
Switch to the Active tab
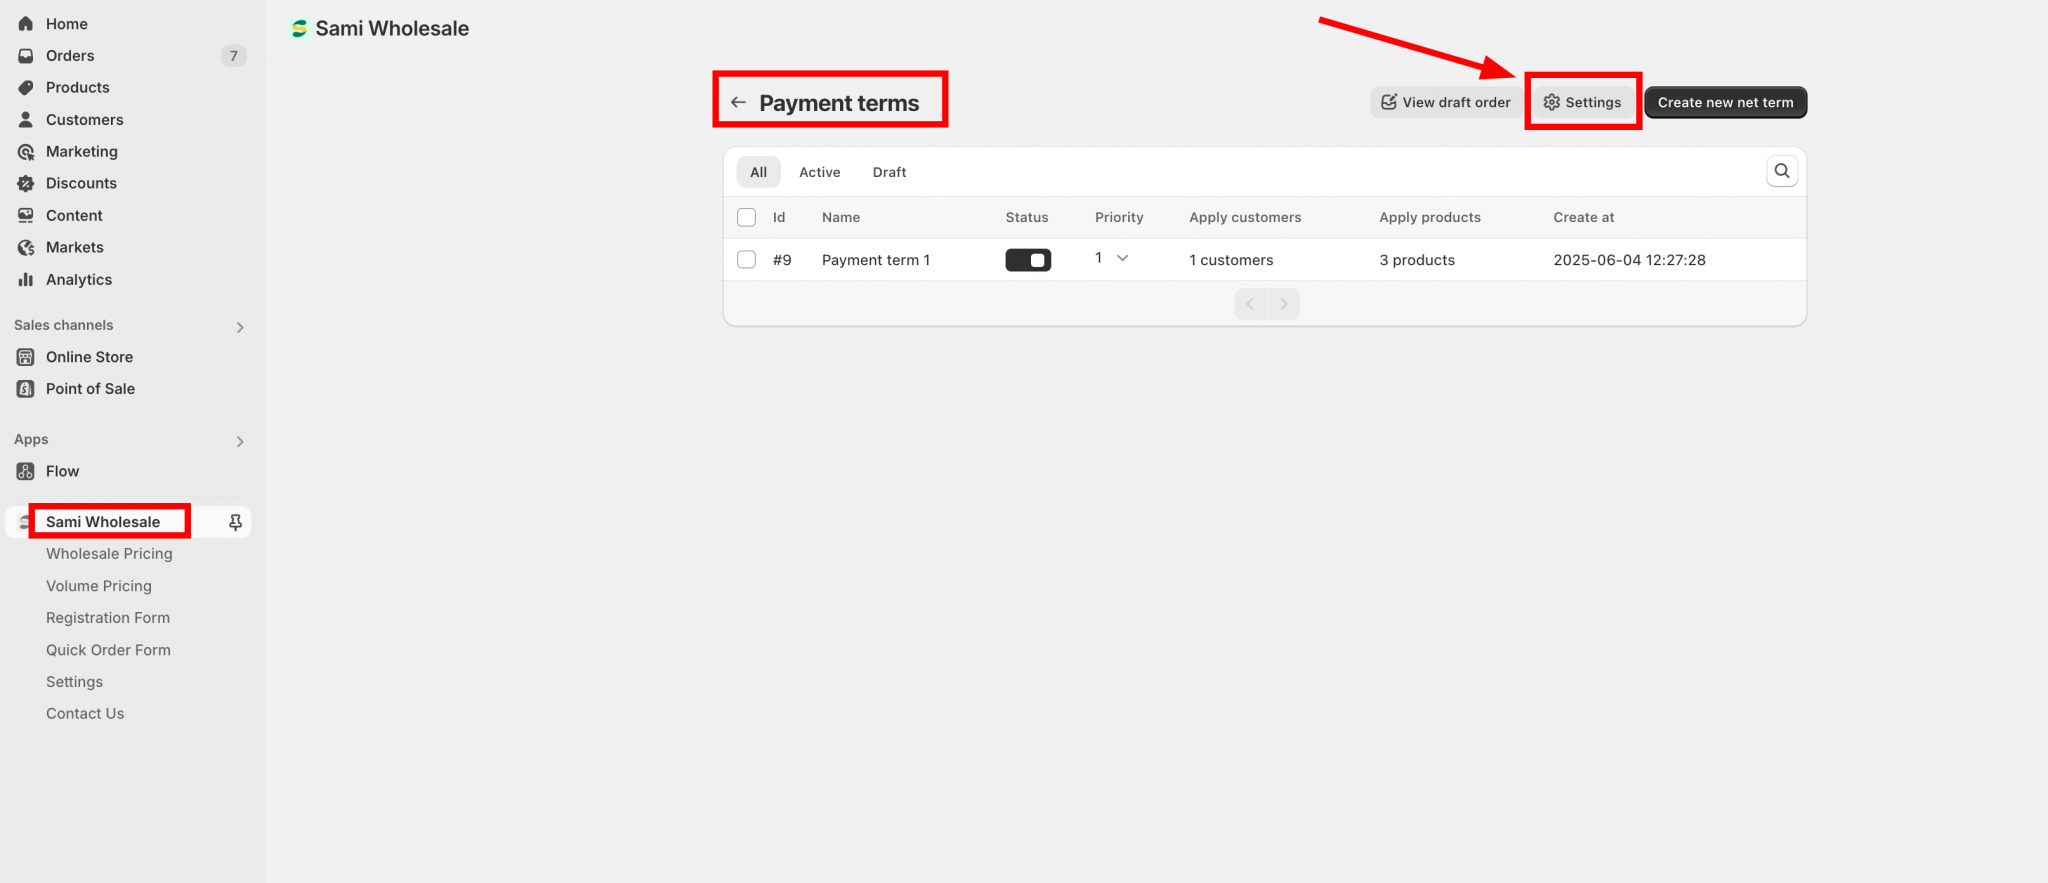819,172
